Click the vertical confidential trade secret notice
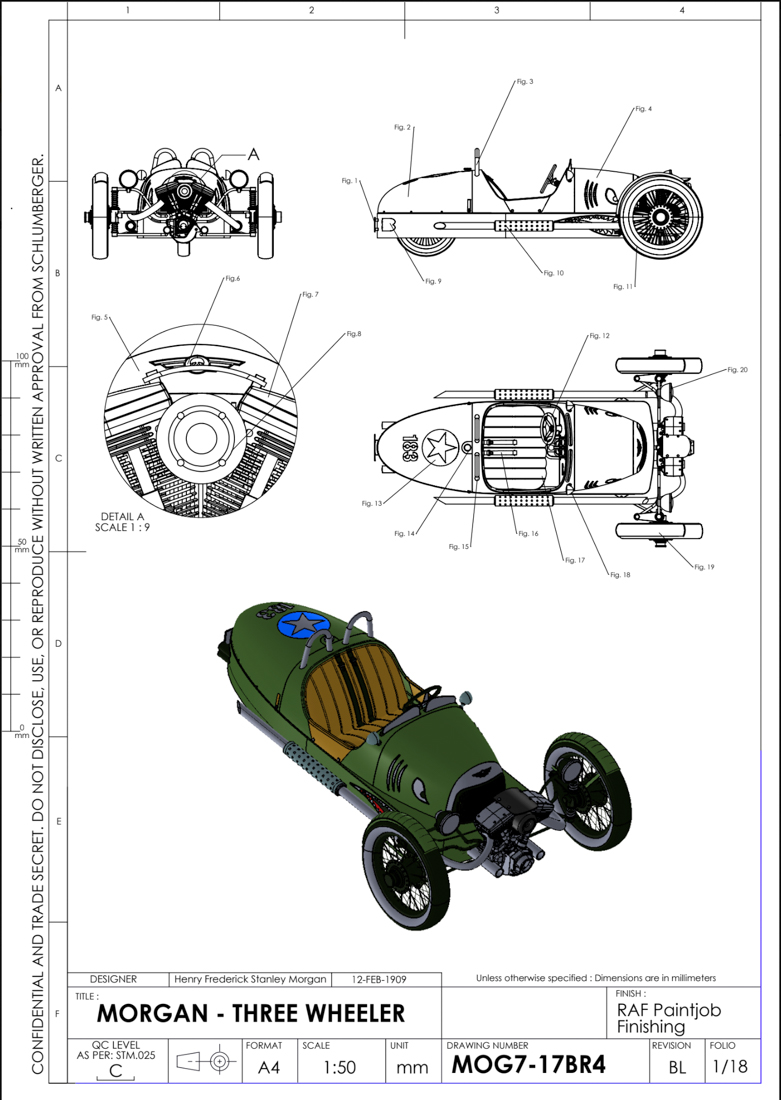 point(38,614)
